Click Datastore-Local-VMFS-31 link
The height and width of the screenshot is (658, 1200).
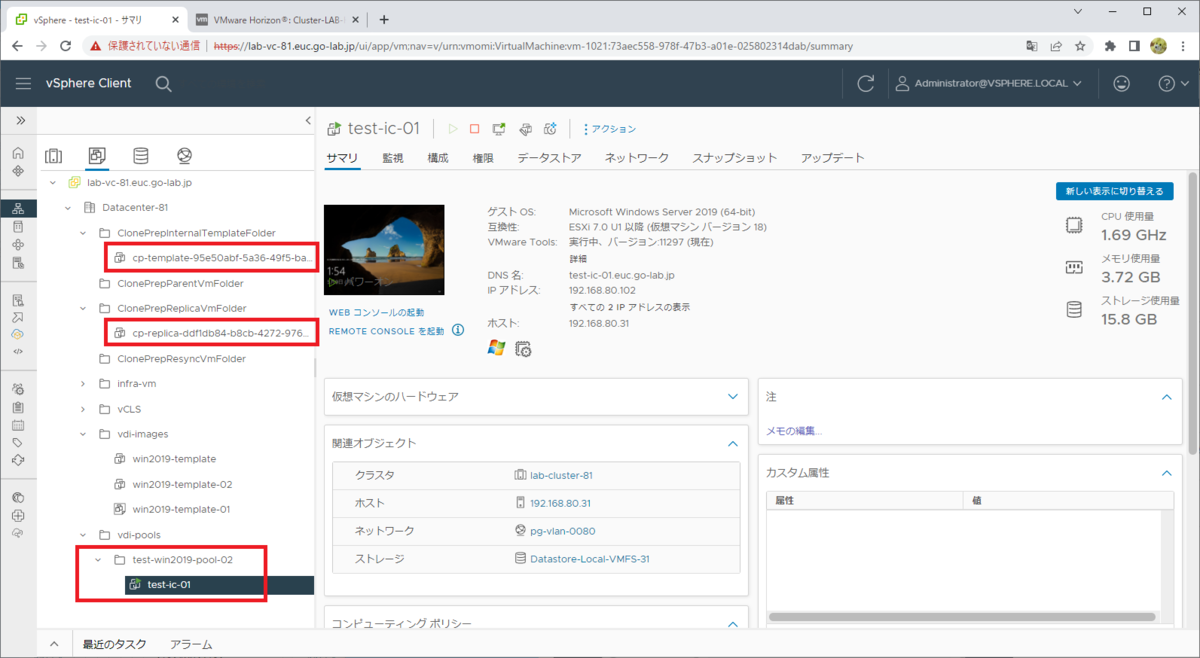point(589,559)
